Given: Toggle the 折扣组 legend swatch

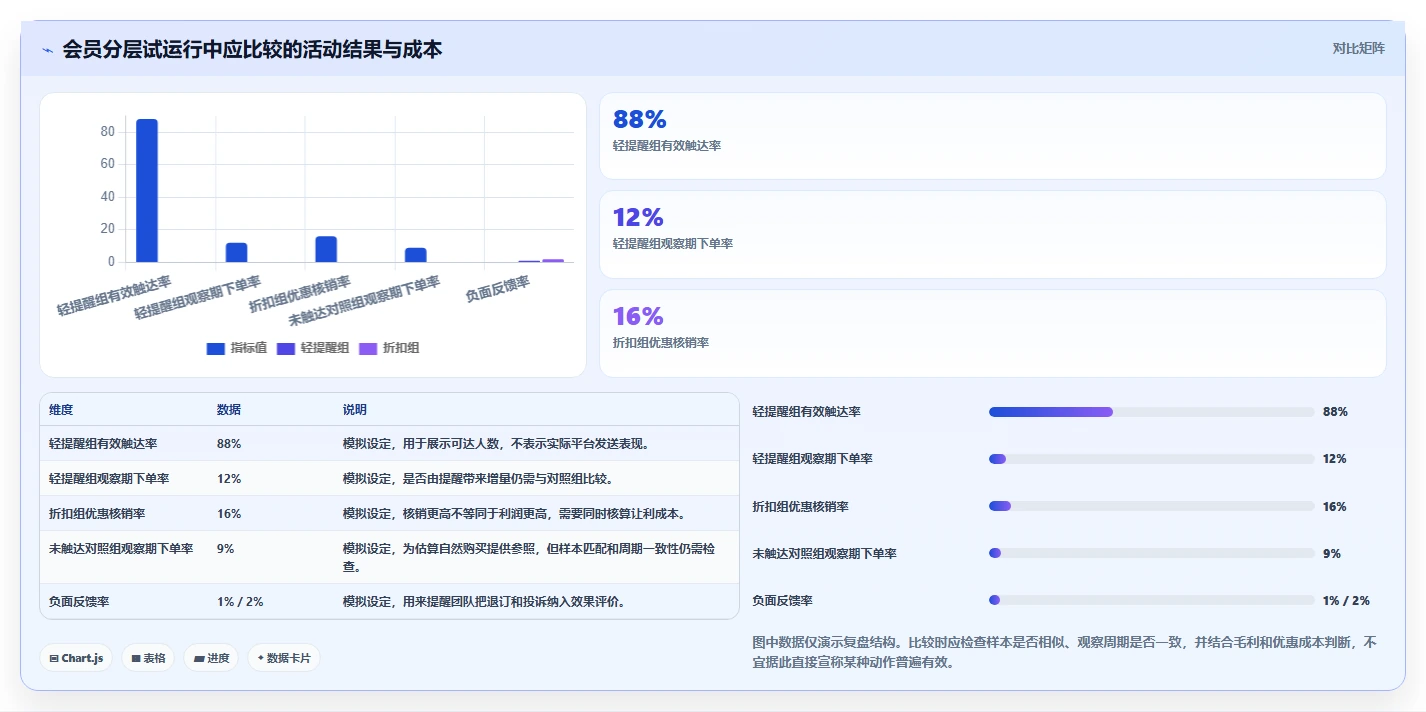Looking at the screenshot, I should [368, 348].
